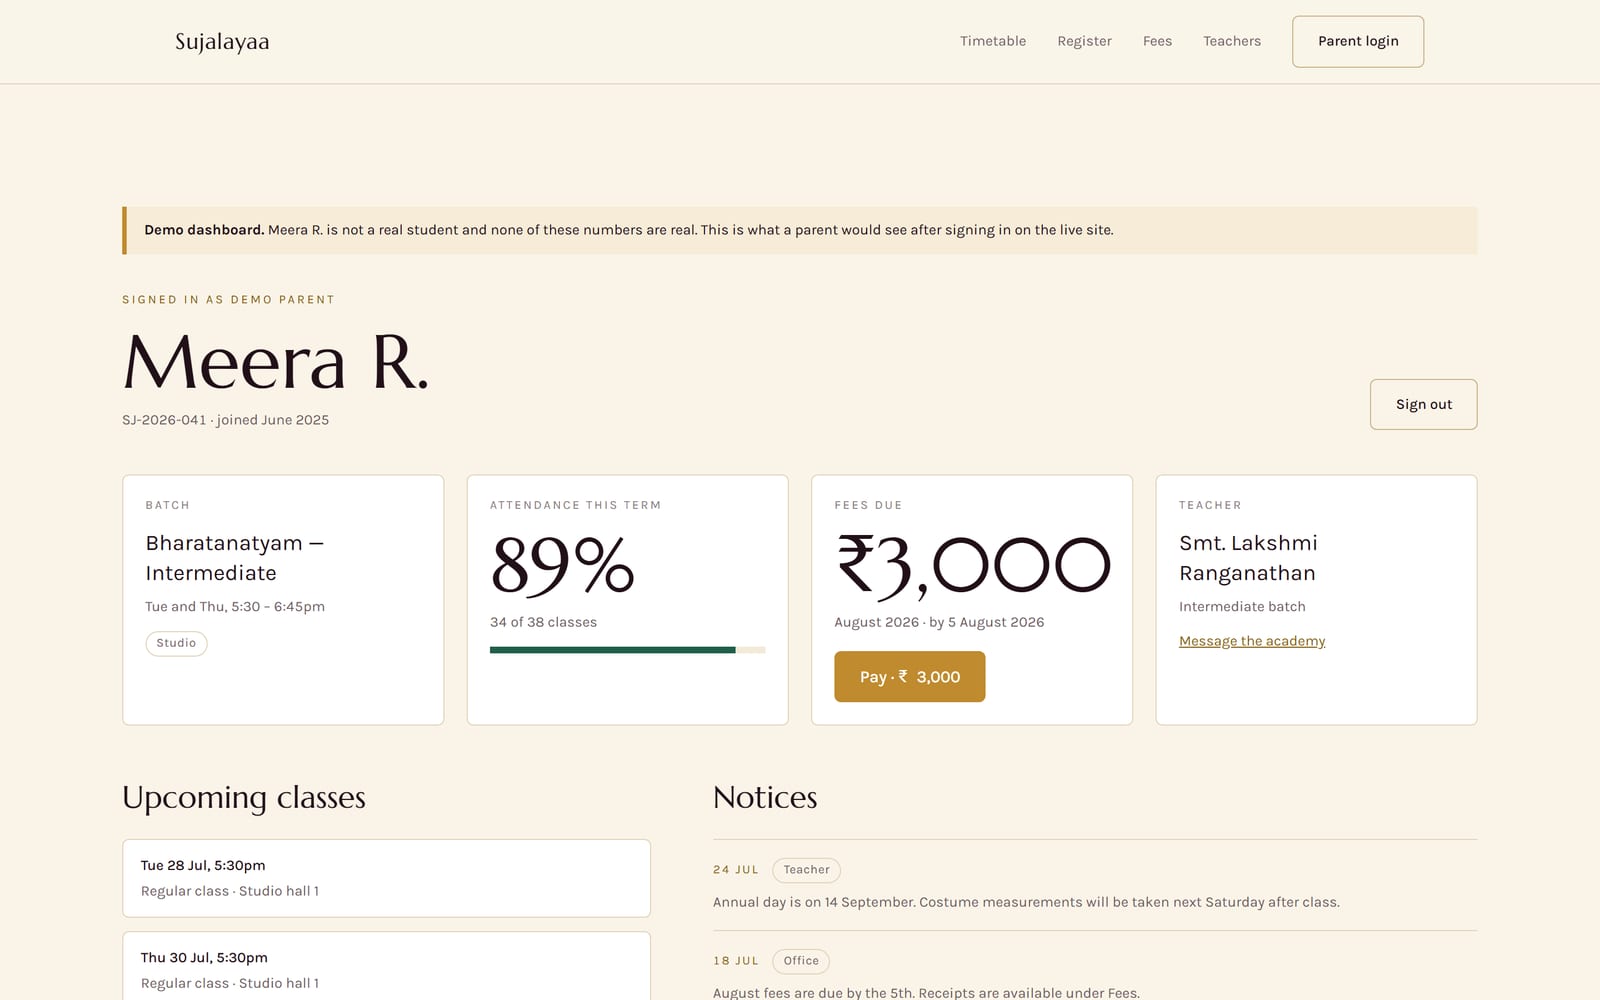Open the Teachers page
Image resolution: width=1600 pixels, height=1000 pixels.
click(1232, 41)
